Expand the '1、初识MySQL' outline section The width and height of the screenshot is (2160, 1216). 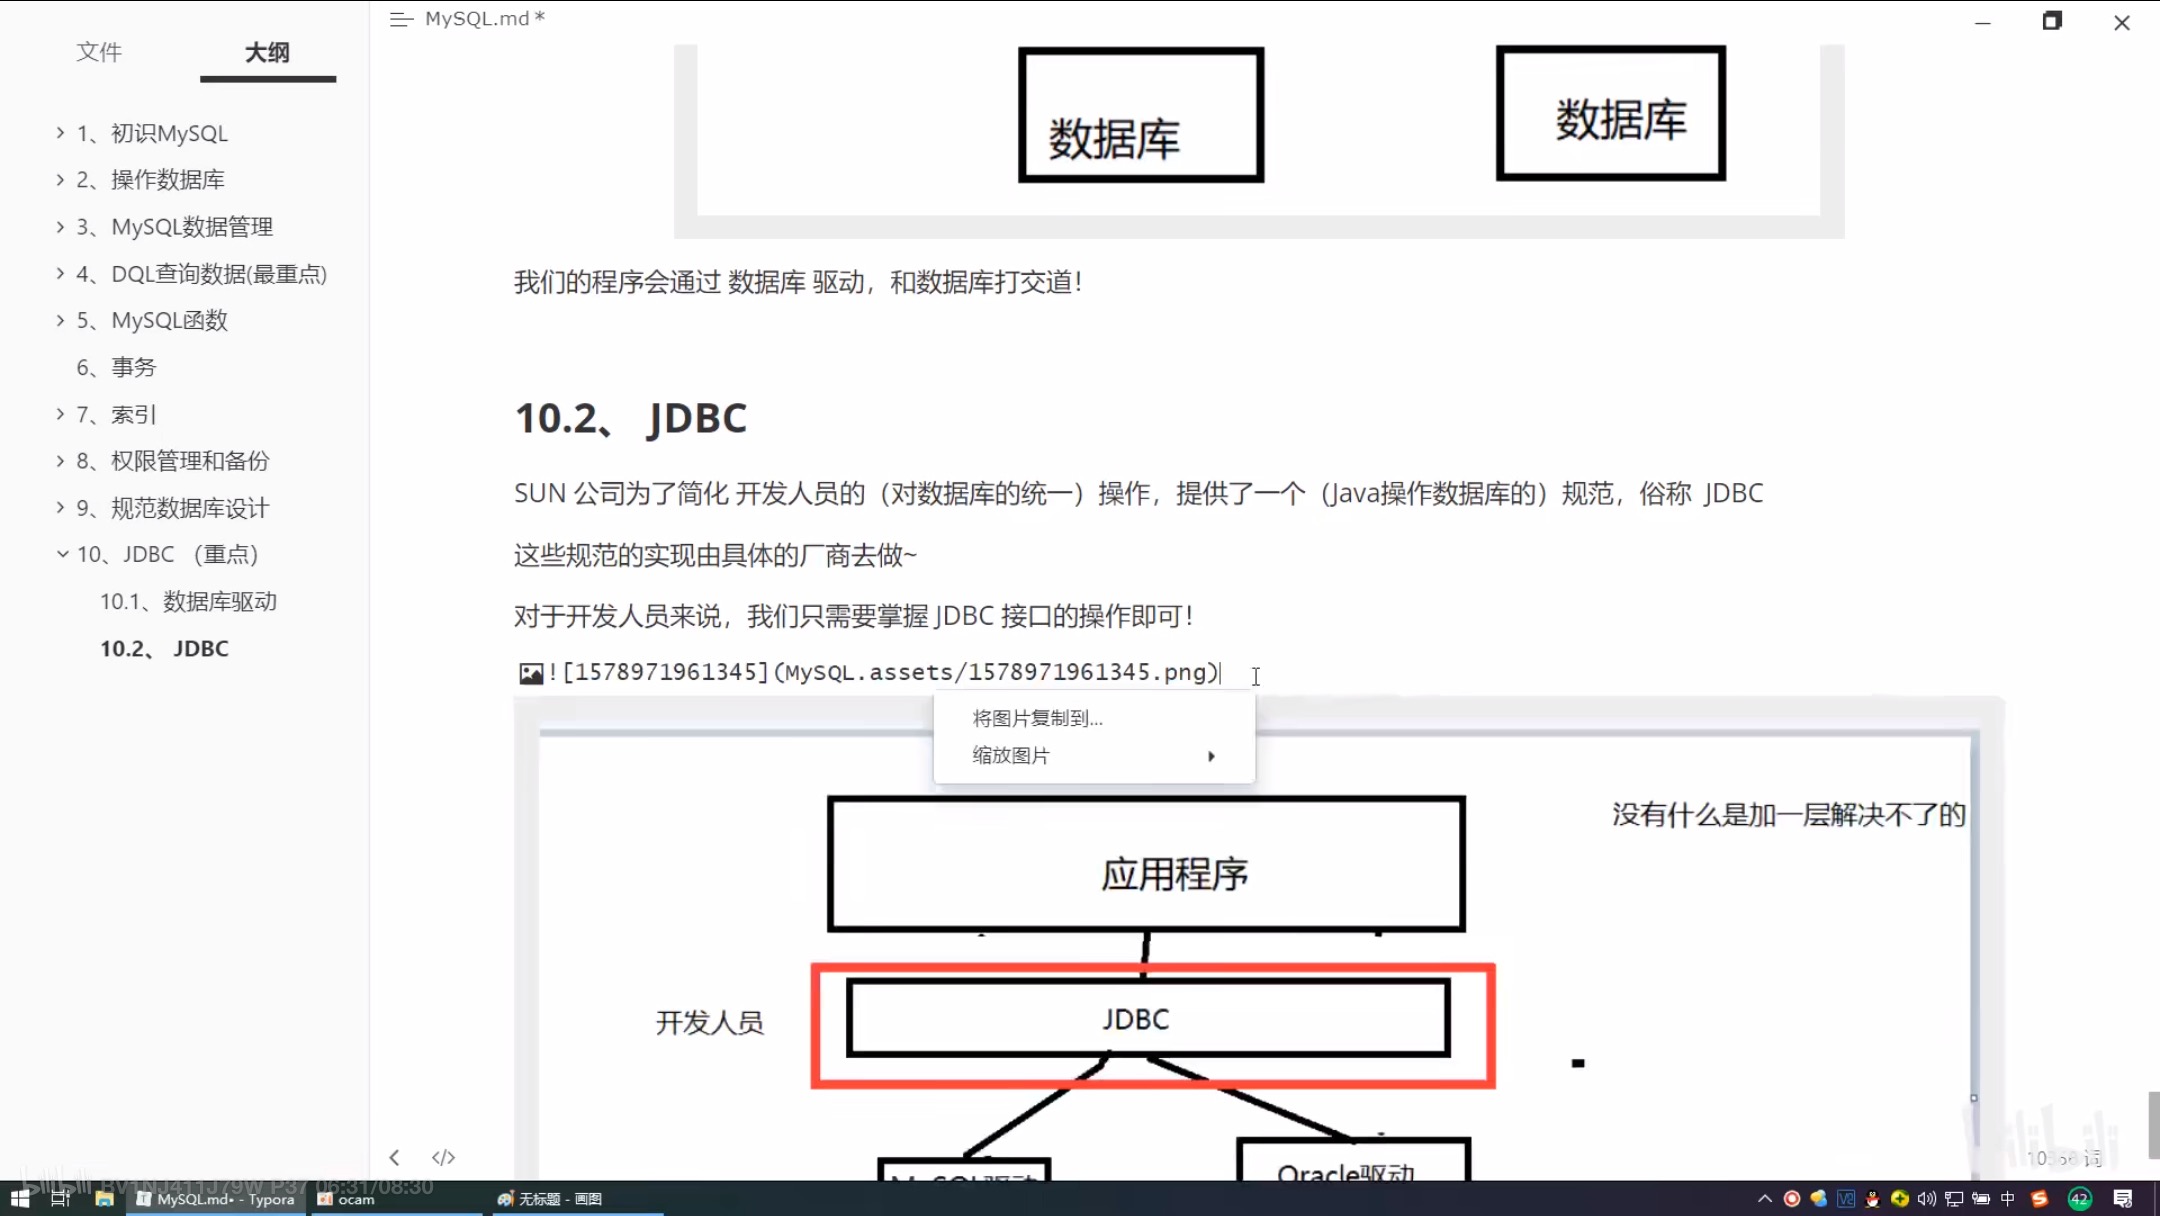pyautogui.click(x=61, y=133)
